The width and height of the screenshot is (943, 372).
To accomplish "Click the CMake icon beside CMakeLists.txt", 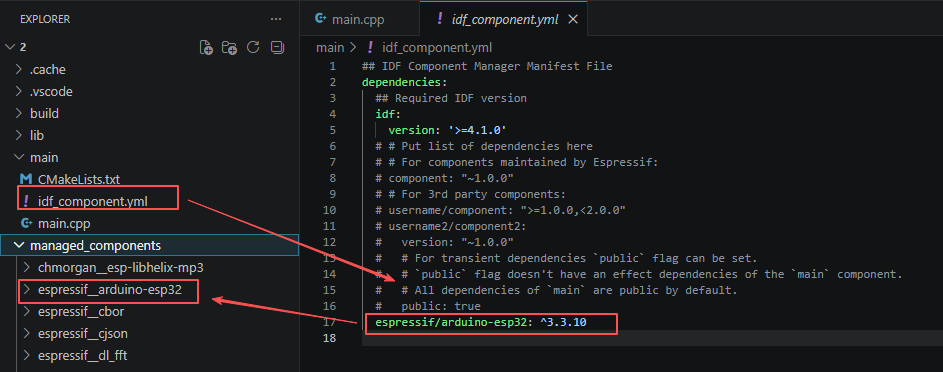I will tap(26, 179).
